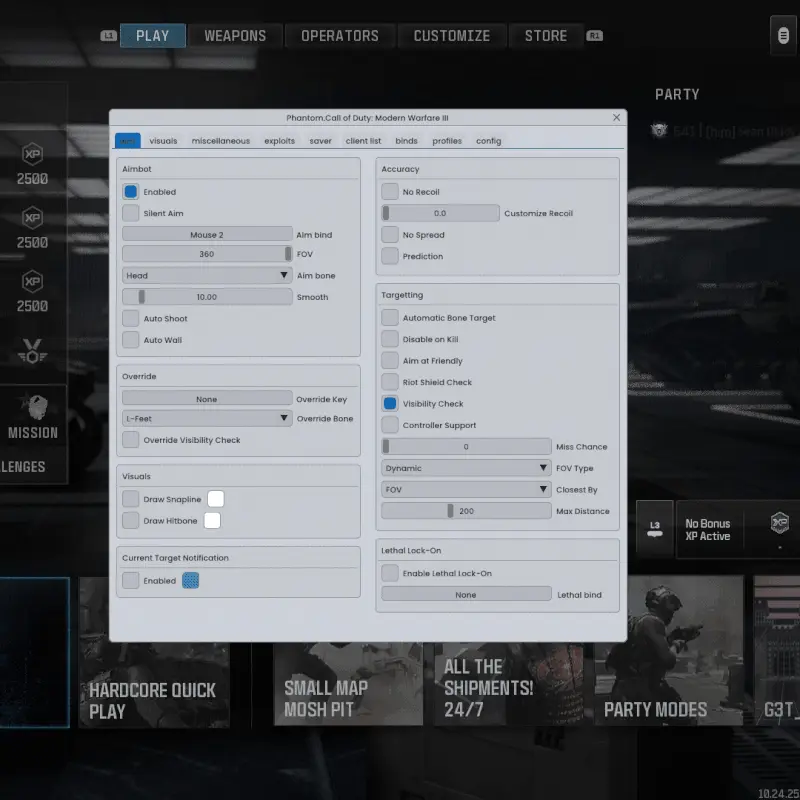Image resolution: width=800 pixels, height=800 pixels.
Task: Click the None Lethal bind button
Action: coord(466,595)
